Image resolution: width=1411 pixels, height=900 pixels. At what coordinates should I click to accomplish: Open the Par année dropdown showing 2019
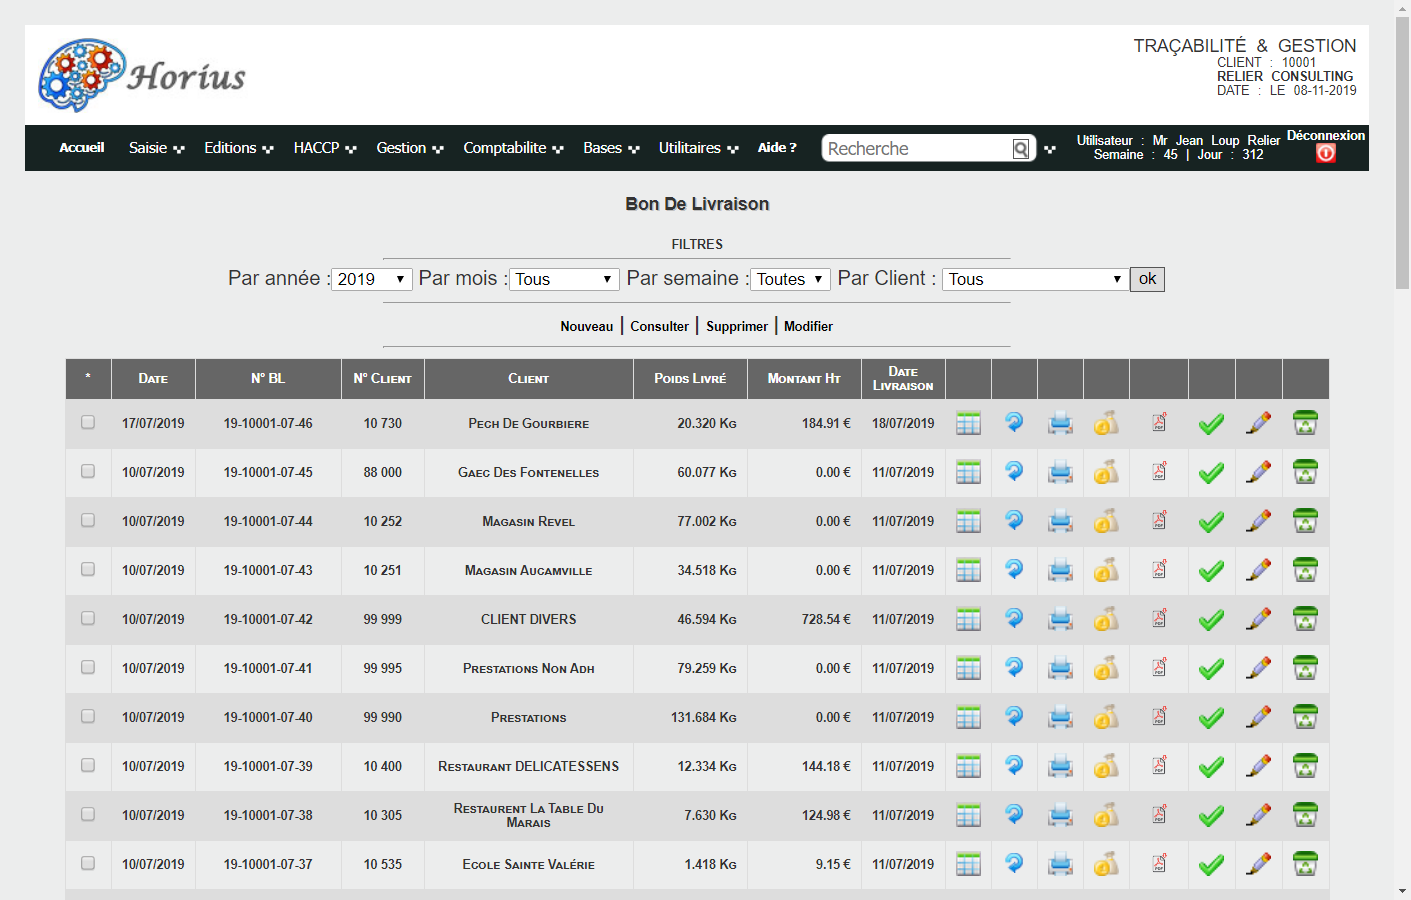coord(372,279)
